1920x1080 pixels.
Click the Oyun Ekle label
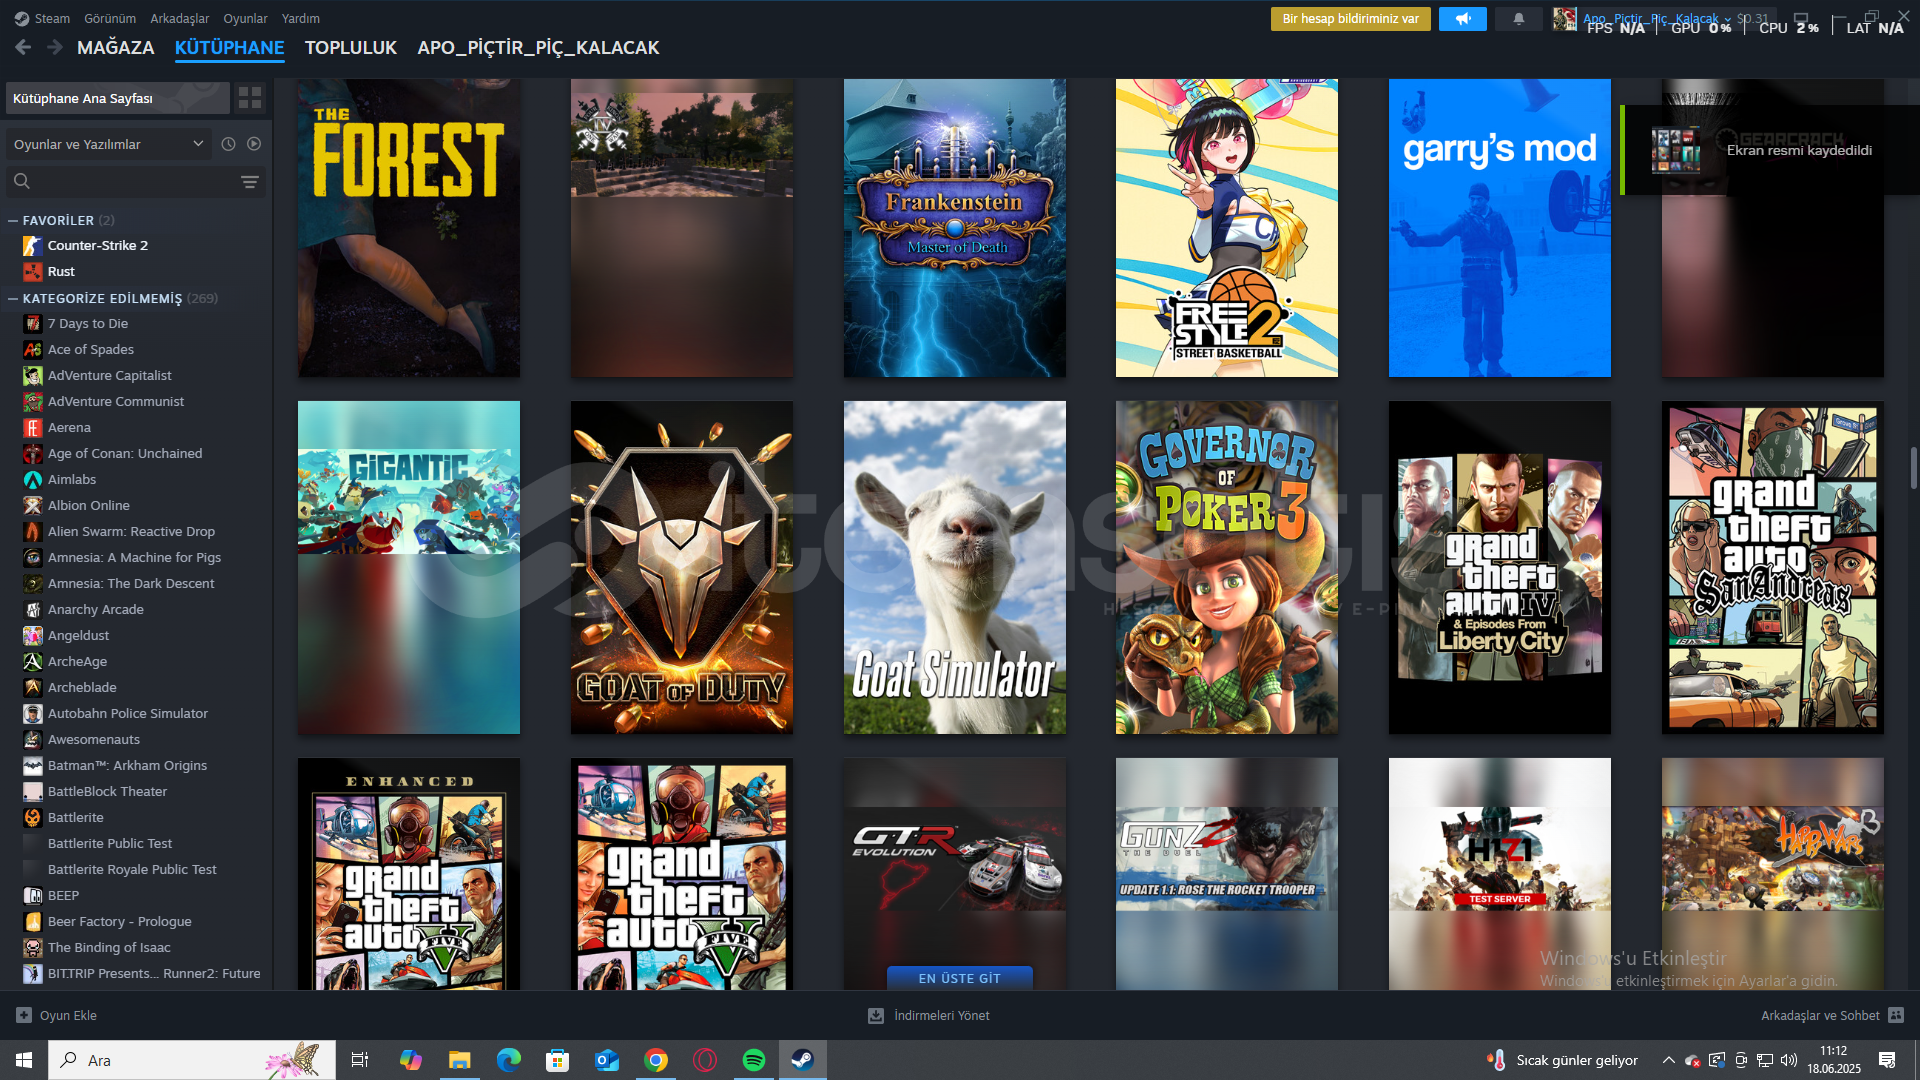tap(68, 1015)
